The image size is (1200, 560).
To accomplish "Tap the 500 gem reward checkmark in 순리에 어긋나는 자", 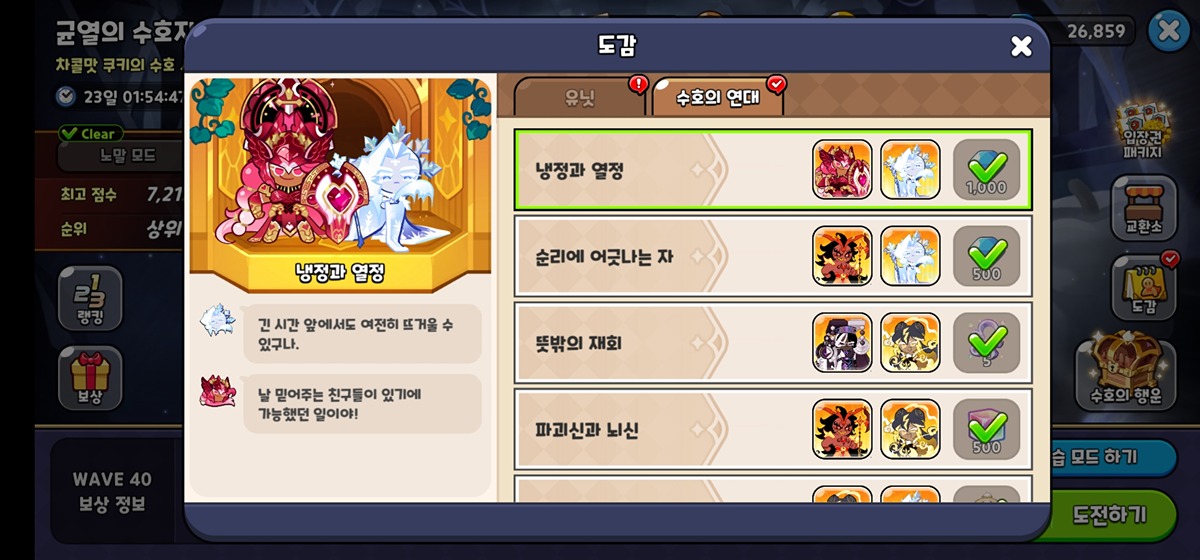I will 986,256.
